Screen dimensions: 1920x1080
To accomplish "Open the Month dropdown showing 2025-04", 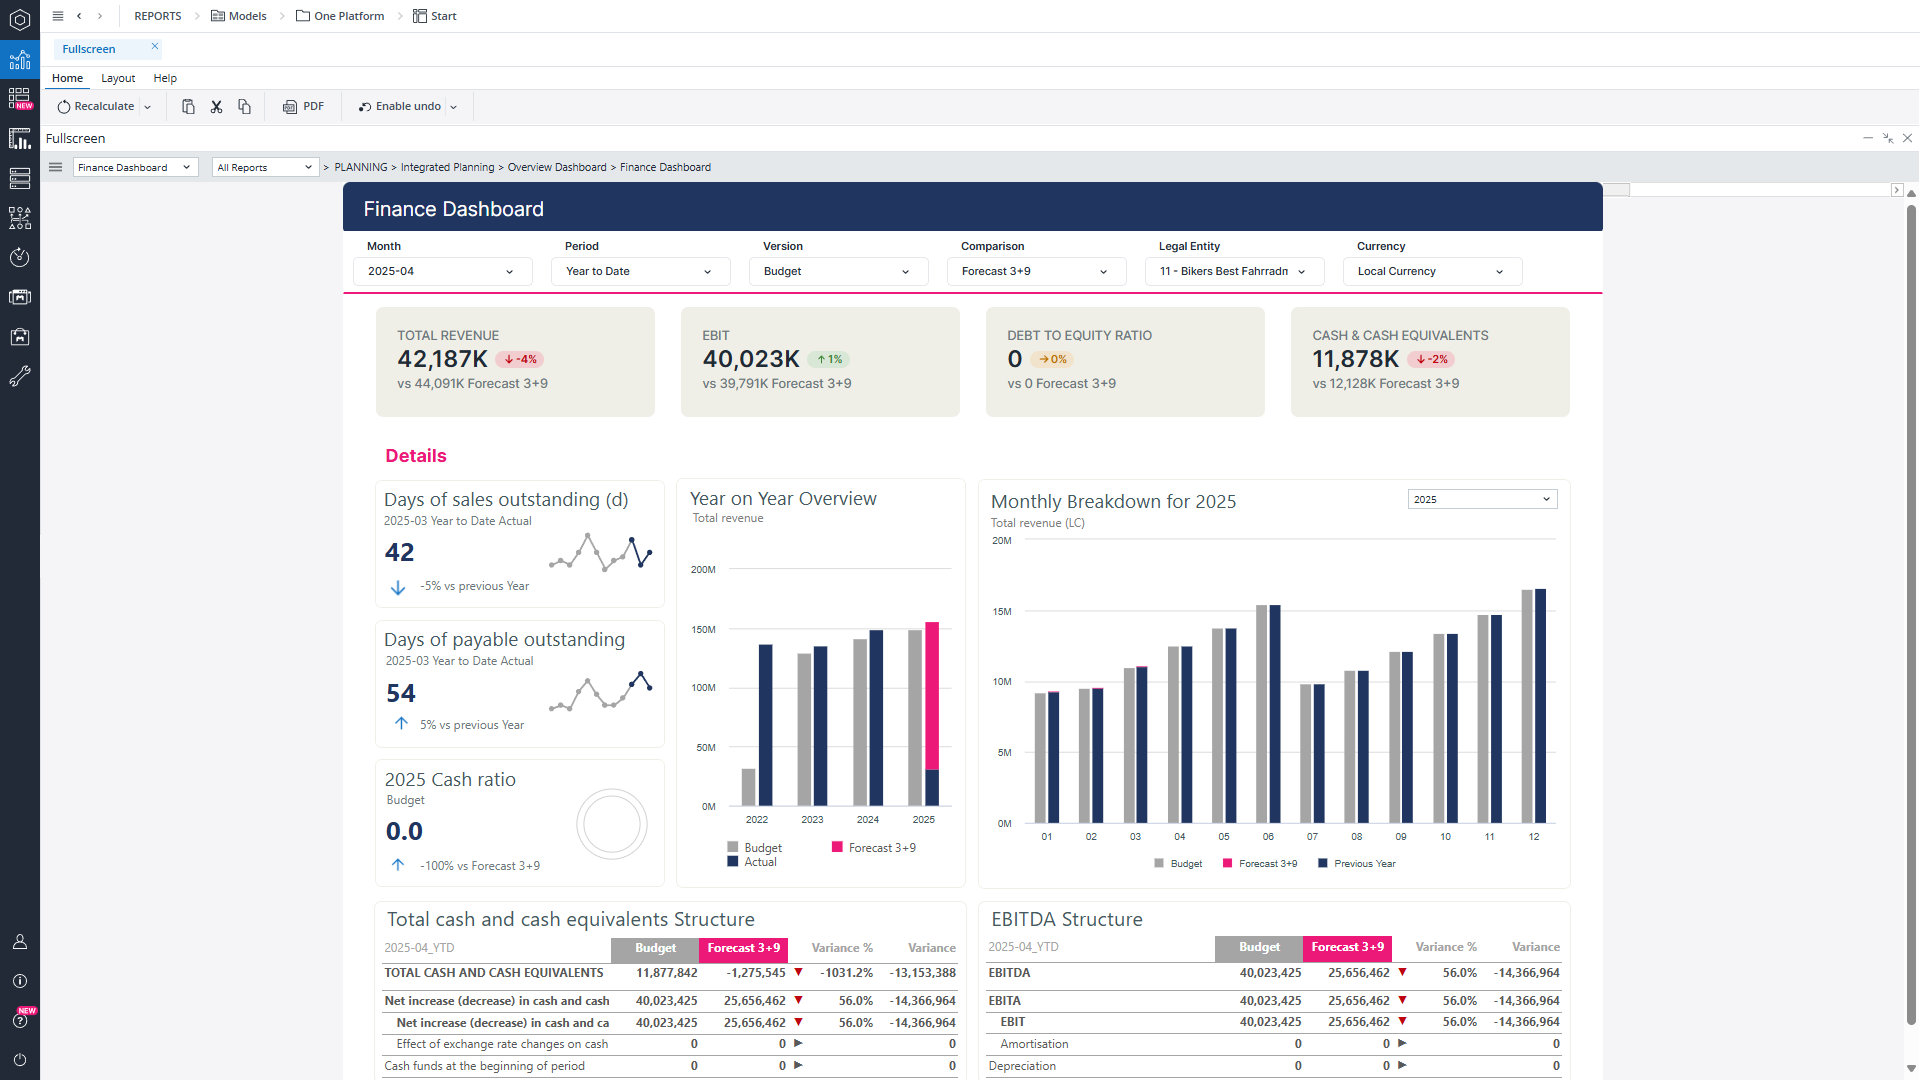I will point(441,272).
